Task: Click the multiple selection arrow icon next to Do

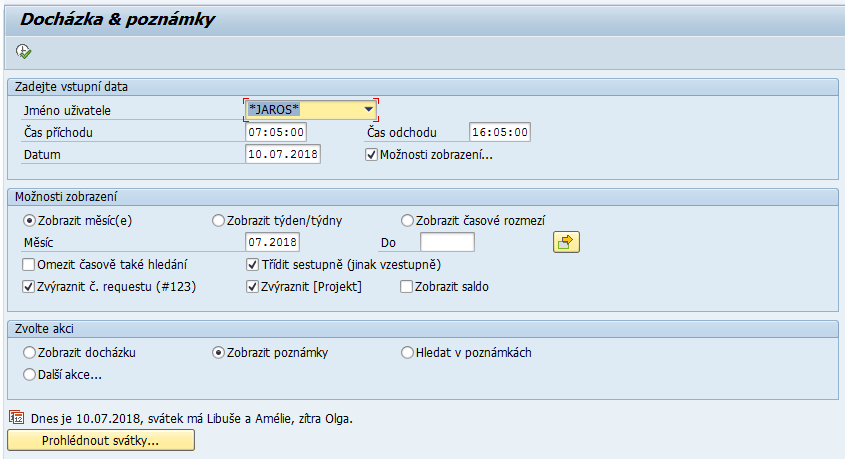Action: [x=567, y=242]
